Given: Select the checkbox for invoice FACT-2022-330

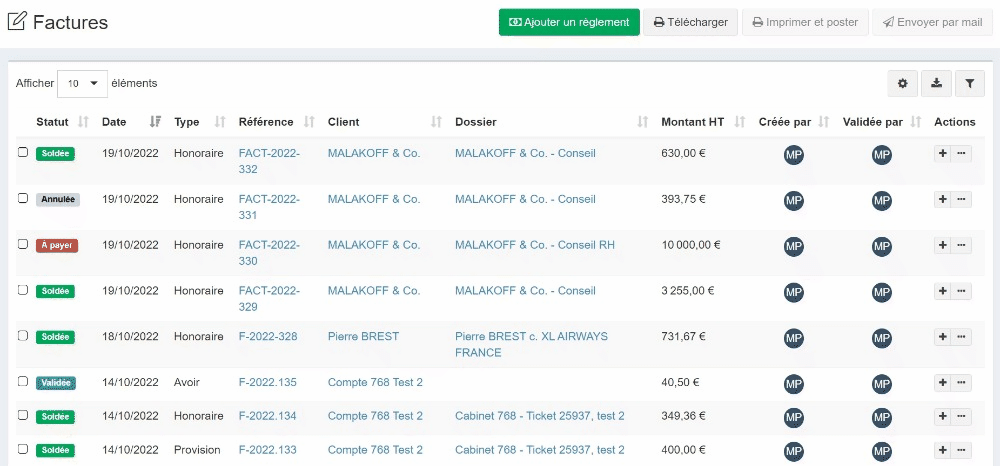Looking at the screenshot, I should [x=22, y=244].
